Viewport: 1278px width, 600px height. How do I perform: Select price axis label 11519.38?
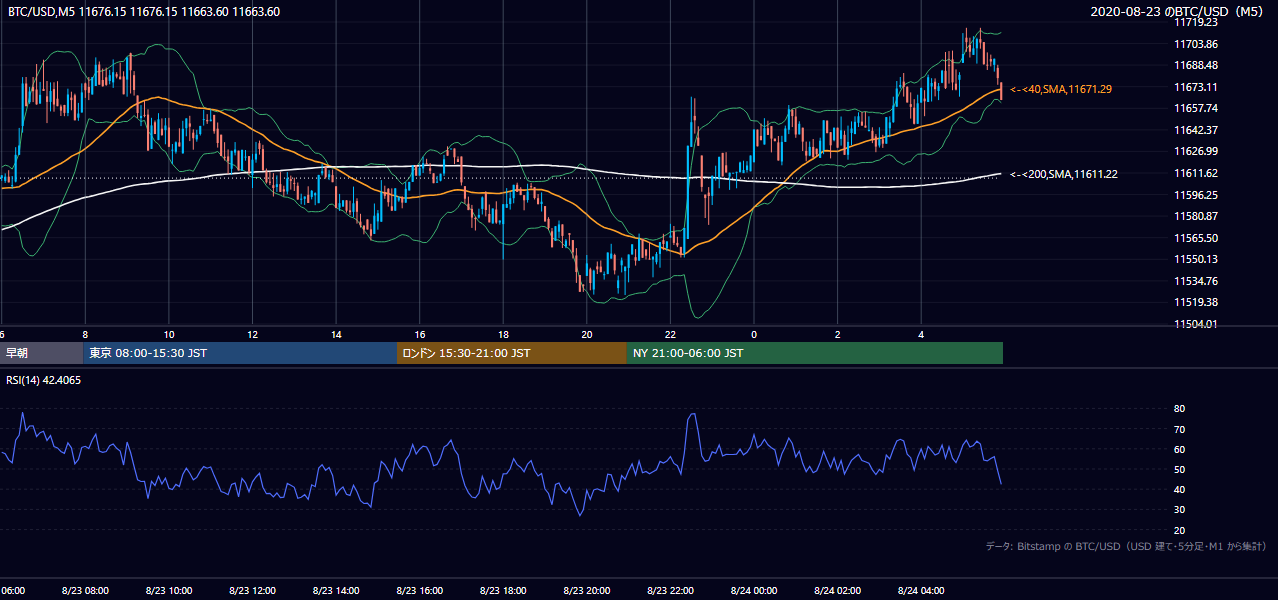click(1196, 302)
